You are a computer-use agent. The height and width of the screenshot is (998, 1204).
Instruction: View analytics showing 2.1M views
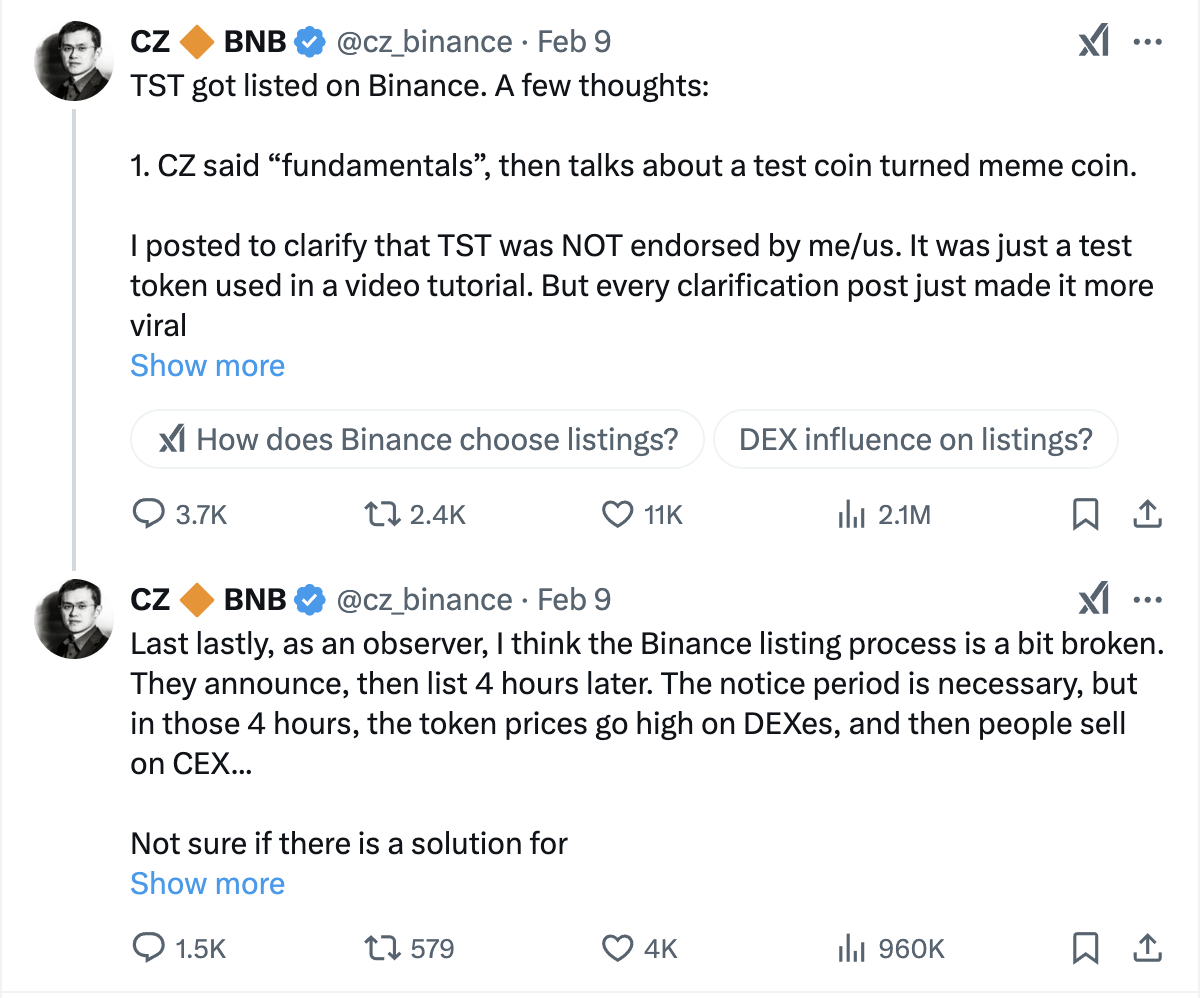[x=851, y=514]
